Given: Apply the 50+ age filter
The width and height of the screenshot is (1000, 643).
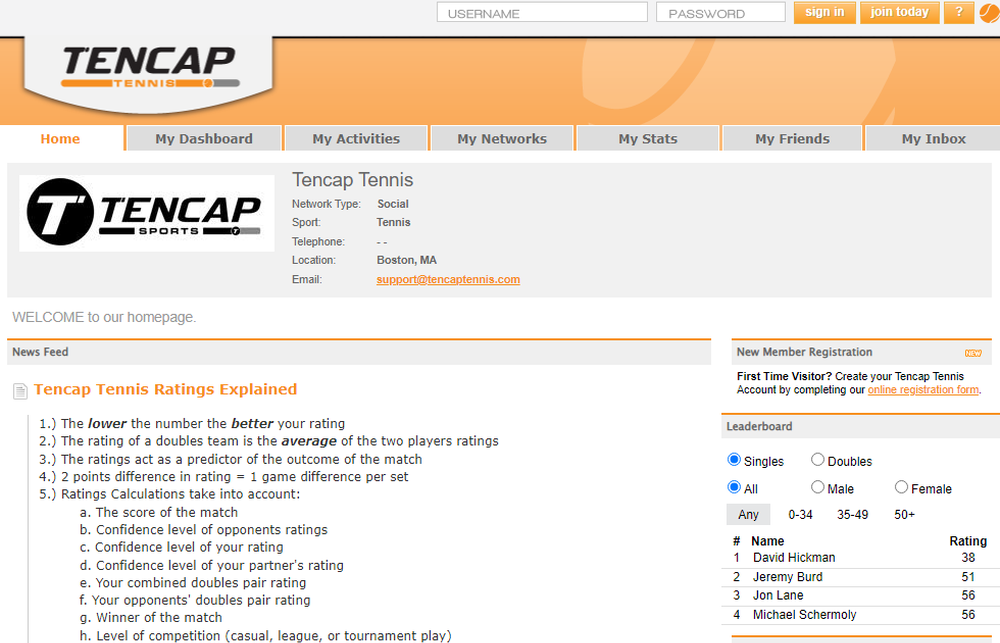Looking at the screenshot, I should point(903,514).
